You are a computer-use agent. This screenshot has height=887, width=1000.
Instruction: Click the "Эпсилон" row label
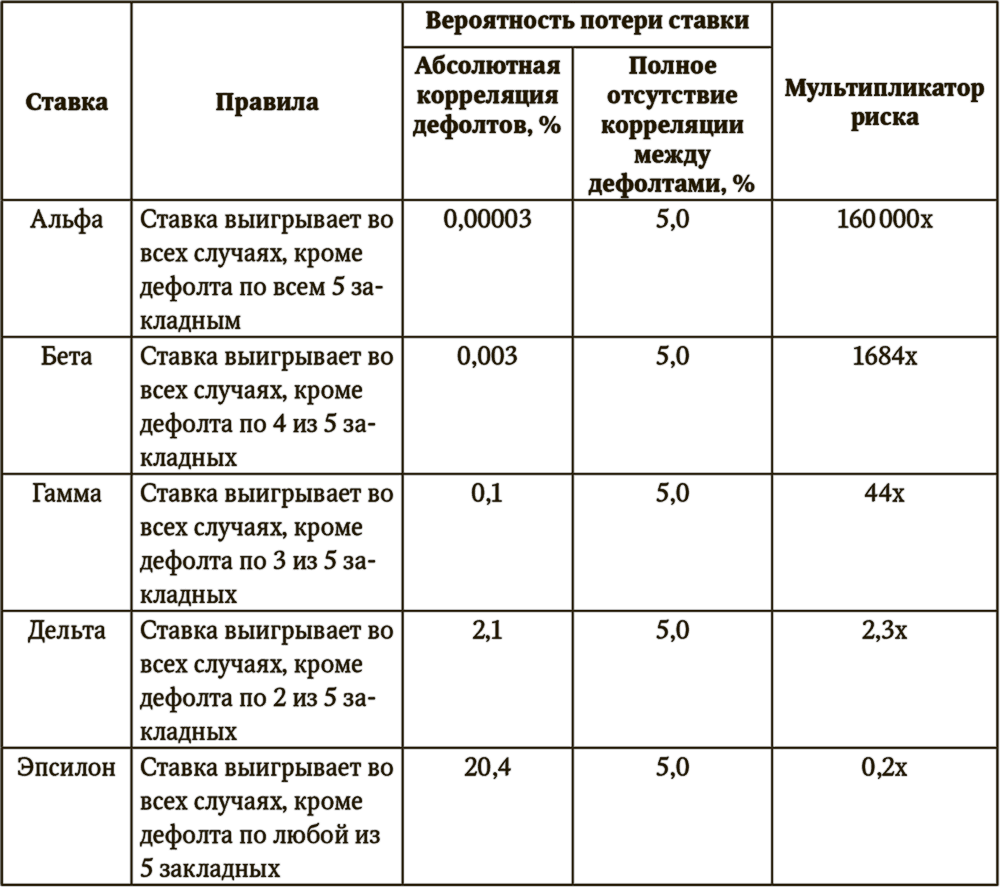click(66, 768)
